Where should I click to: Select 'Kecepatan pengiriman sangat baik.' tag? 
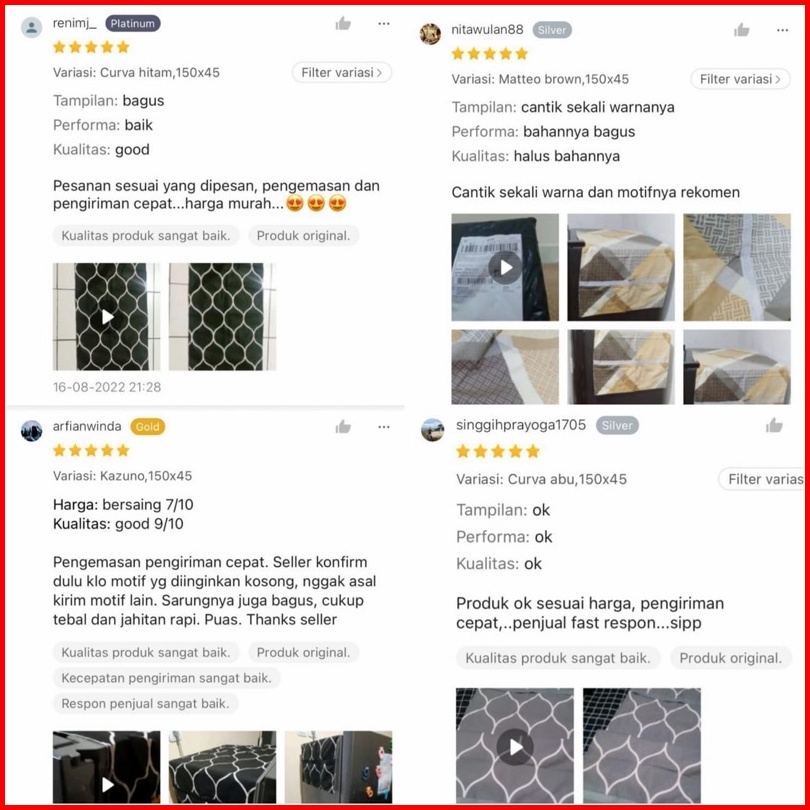(x=166, y=678)
